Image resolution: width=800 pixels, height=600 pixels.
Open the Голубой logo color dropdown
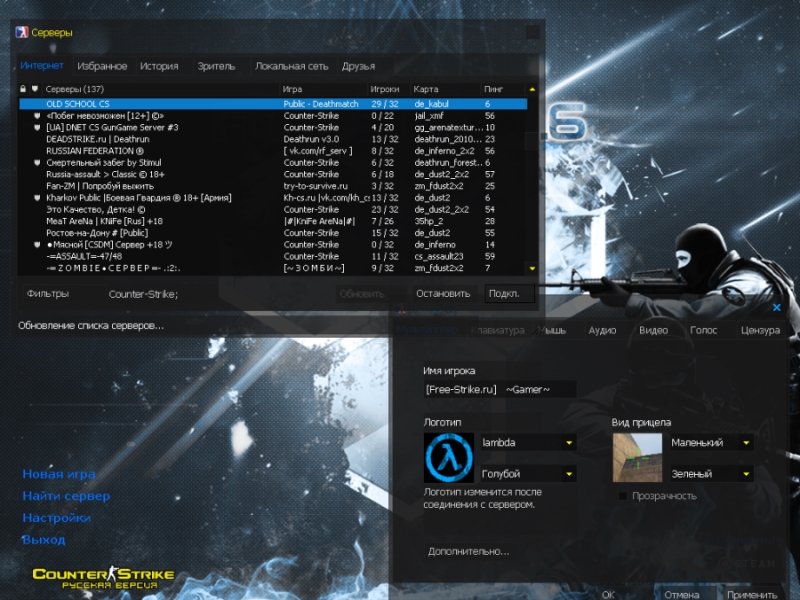[x=528, y=473]
